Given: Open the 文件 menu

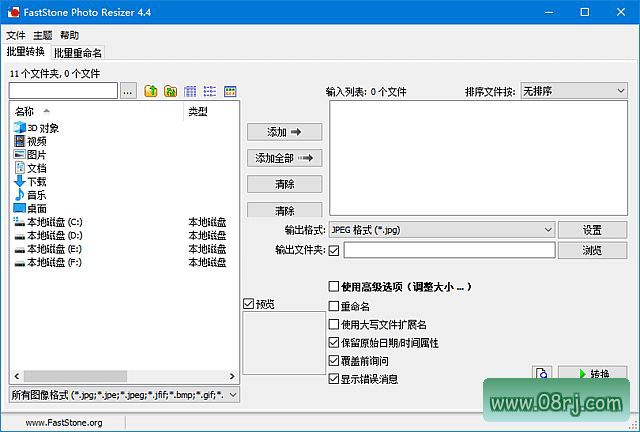Looking at the screenshot, I should [16, 36].
